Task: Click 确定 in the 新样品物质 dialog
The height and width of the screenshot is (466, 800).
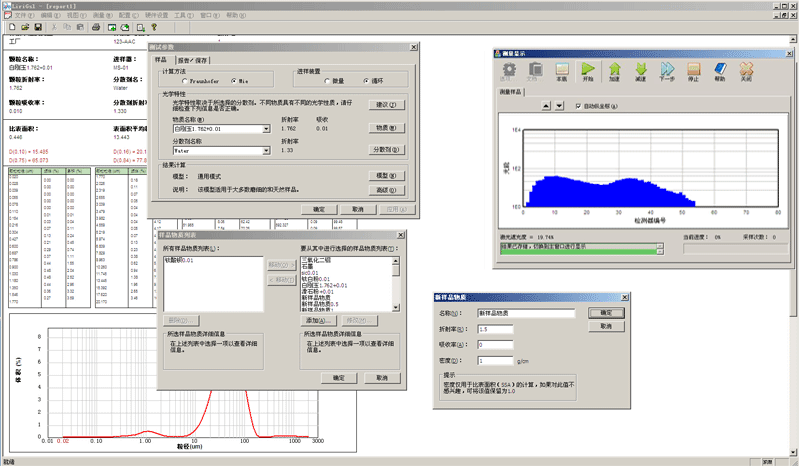Action: coord(606,313)
